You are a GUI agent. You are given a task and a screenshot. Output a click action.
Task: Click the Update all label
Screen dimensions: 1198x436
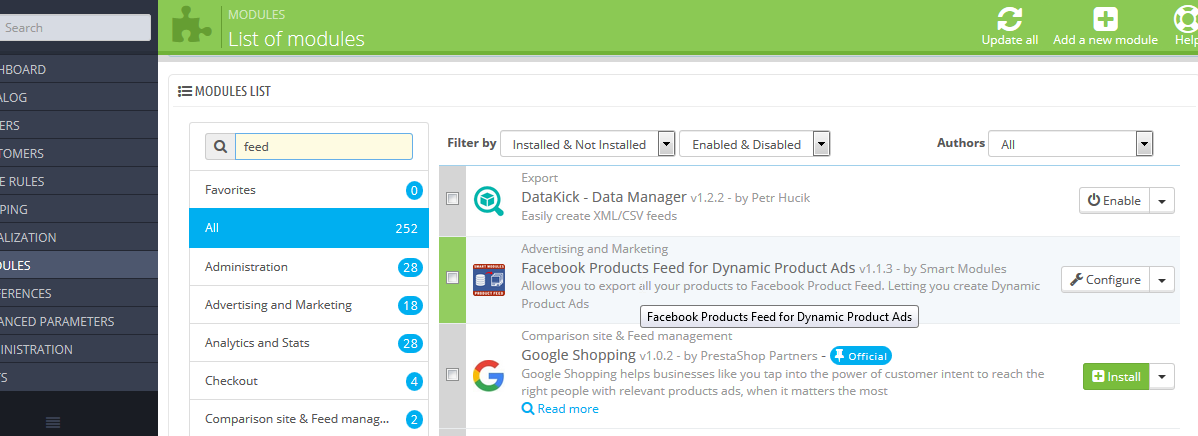(1009, 40)
